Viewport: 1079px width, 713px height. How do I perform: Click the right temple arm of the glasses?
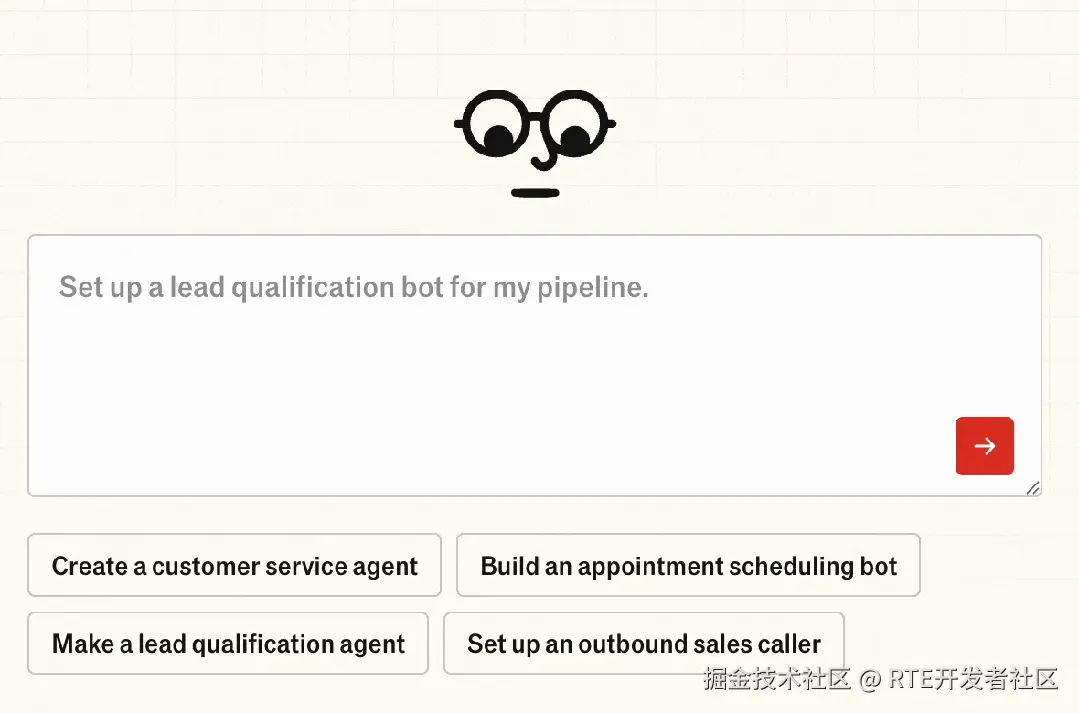(610, 124)
